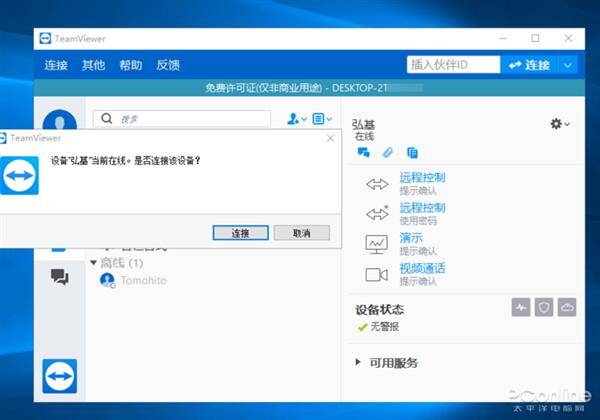The height and width of the screenshot is (420, 600).
Task: Click the 视频通话 link
Action: pyautogui.click(x=422, y=268)
